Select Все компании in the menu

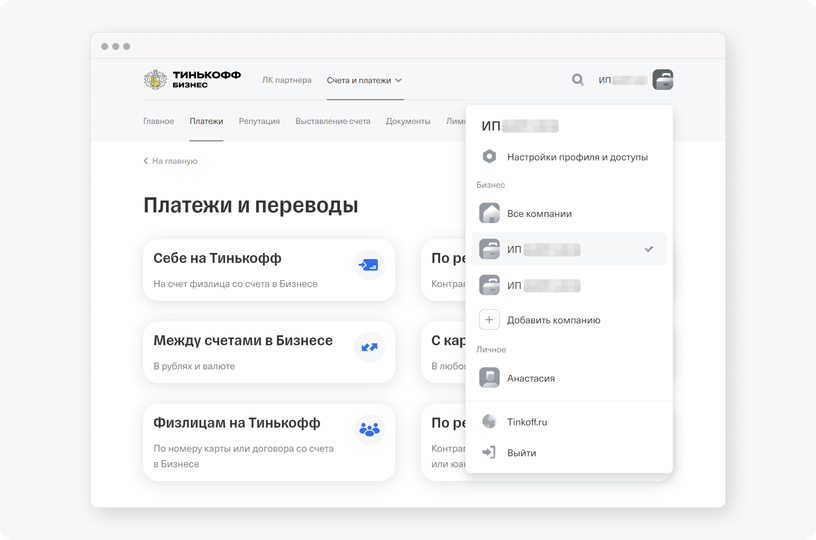tap(569, 213)
